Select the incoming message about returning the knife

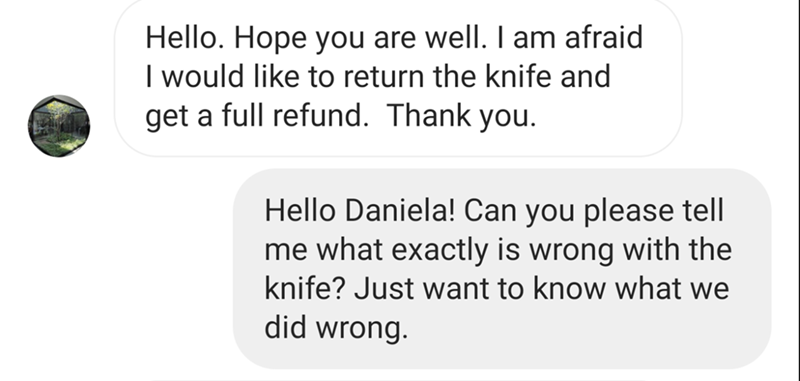pos(398,78)
